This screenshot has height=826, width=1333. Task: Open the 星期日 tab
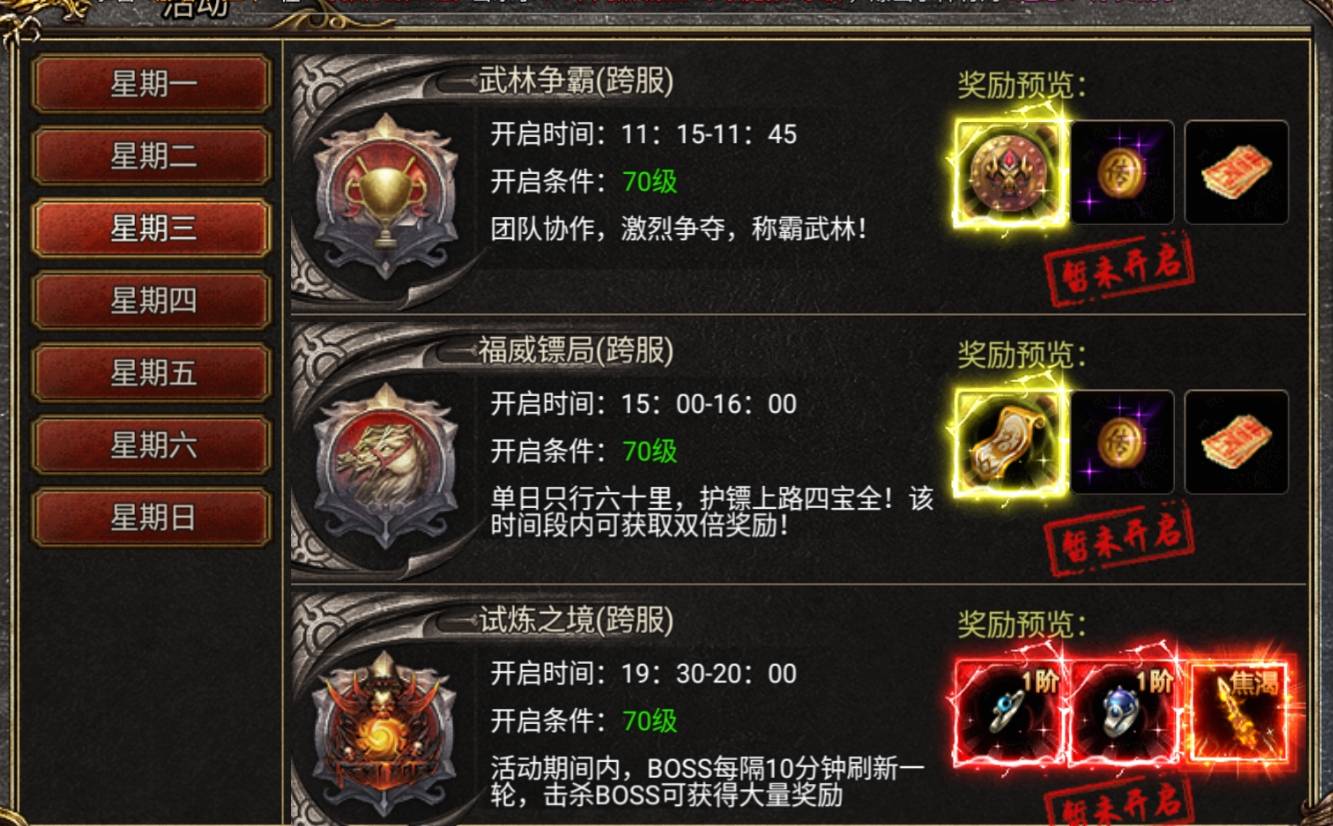(151, 518)
